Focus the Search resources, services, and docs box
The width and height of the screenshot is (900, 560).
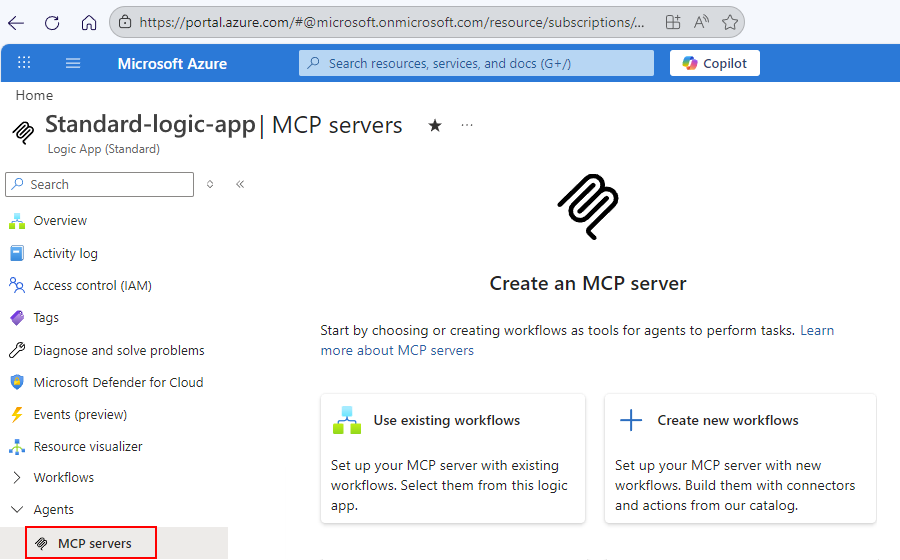tap(476, 63)
